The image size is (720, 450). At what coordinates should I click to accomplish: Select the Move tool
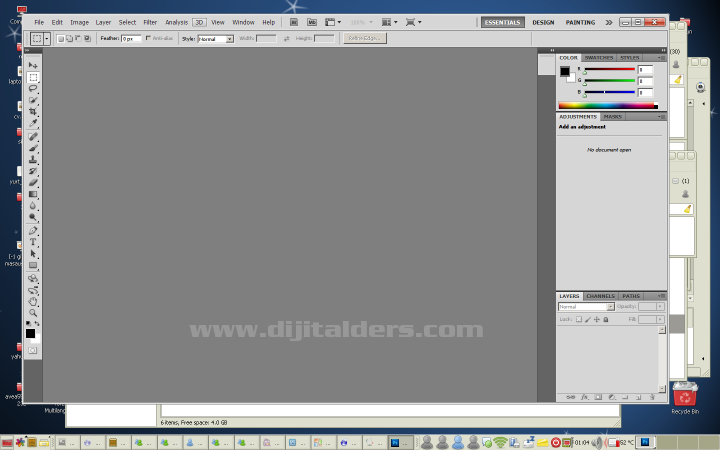tap(33, 66)
